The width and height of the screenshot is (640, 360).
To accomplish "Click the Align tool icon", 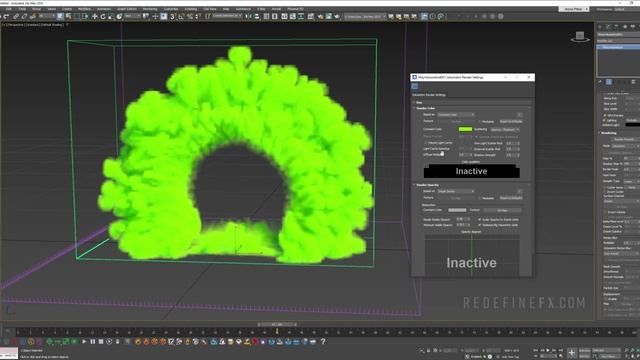I will [257, 16].
